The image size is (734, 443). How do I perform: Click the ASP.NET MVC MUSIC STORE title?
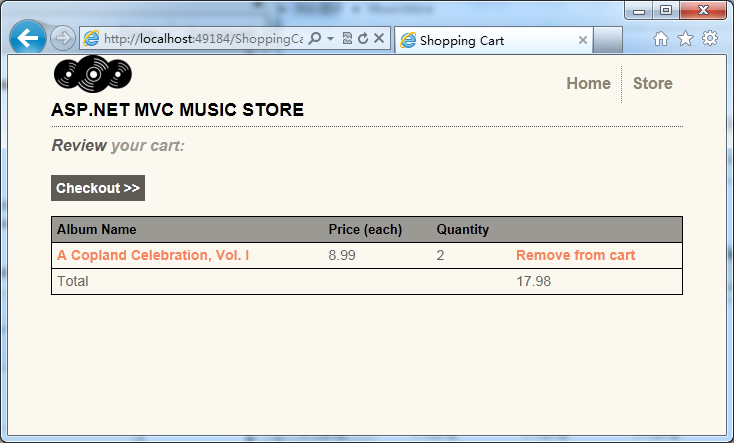point(177,110)
